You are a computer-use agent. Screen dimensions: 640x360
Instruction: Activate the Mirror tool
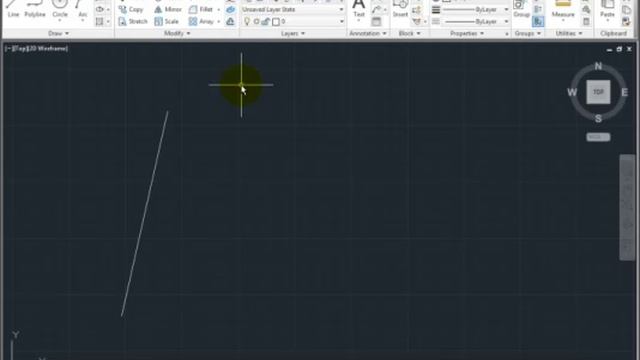click(168, 9)
